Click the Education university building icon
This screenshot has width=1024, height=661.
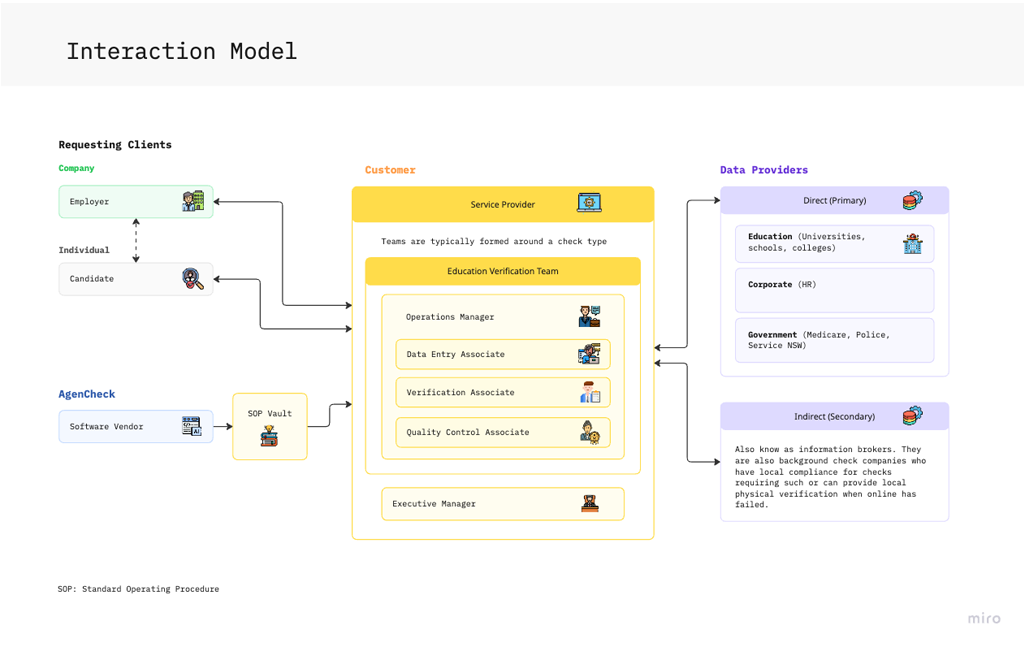(912, 244)
